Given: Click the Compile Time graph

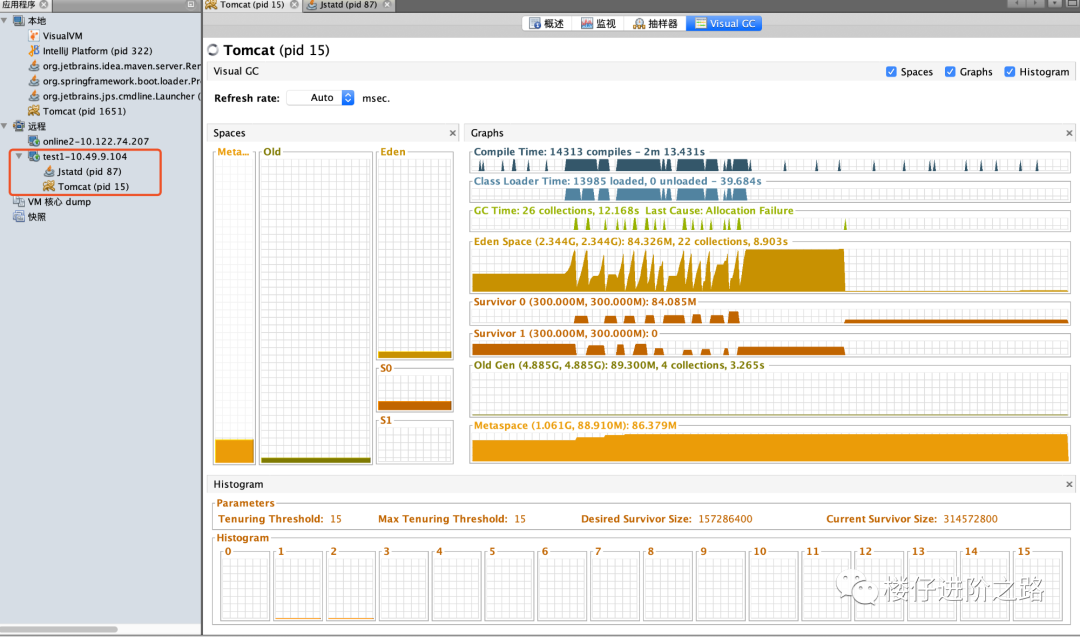Looking at the screenshot, I should [769, 164].
